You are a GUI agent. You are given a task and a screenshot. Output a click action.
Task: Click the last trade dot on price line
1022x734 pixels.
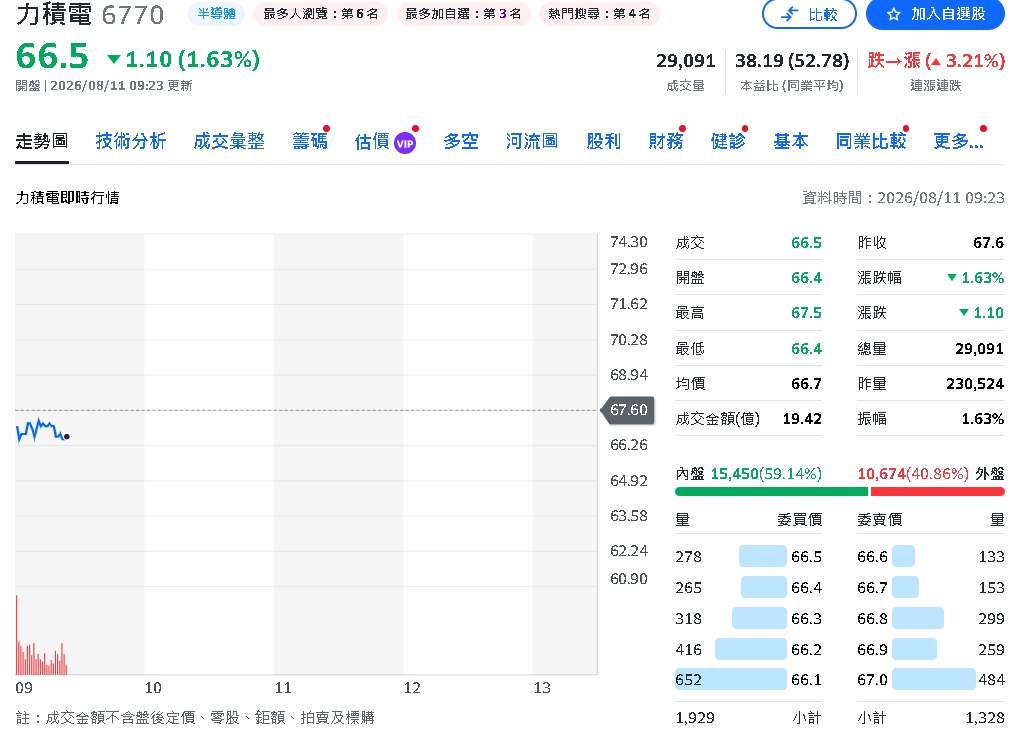(66, 437)
